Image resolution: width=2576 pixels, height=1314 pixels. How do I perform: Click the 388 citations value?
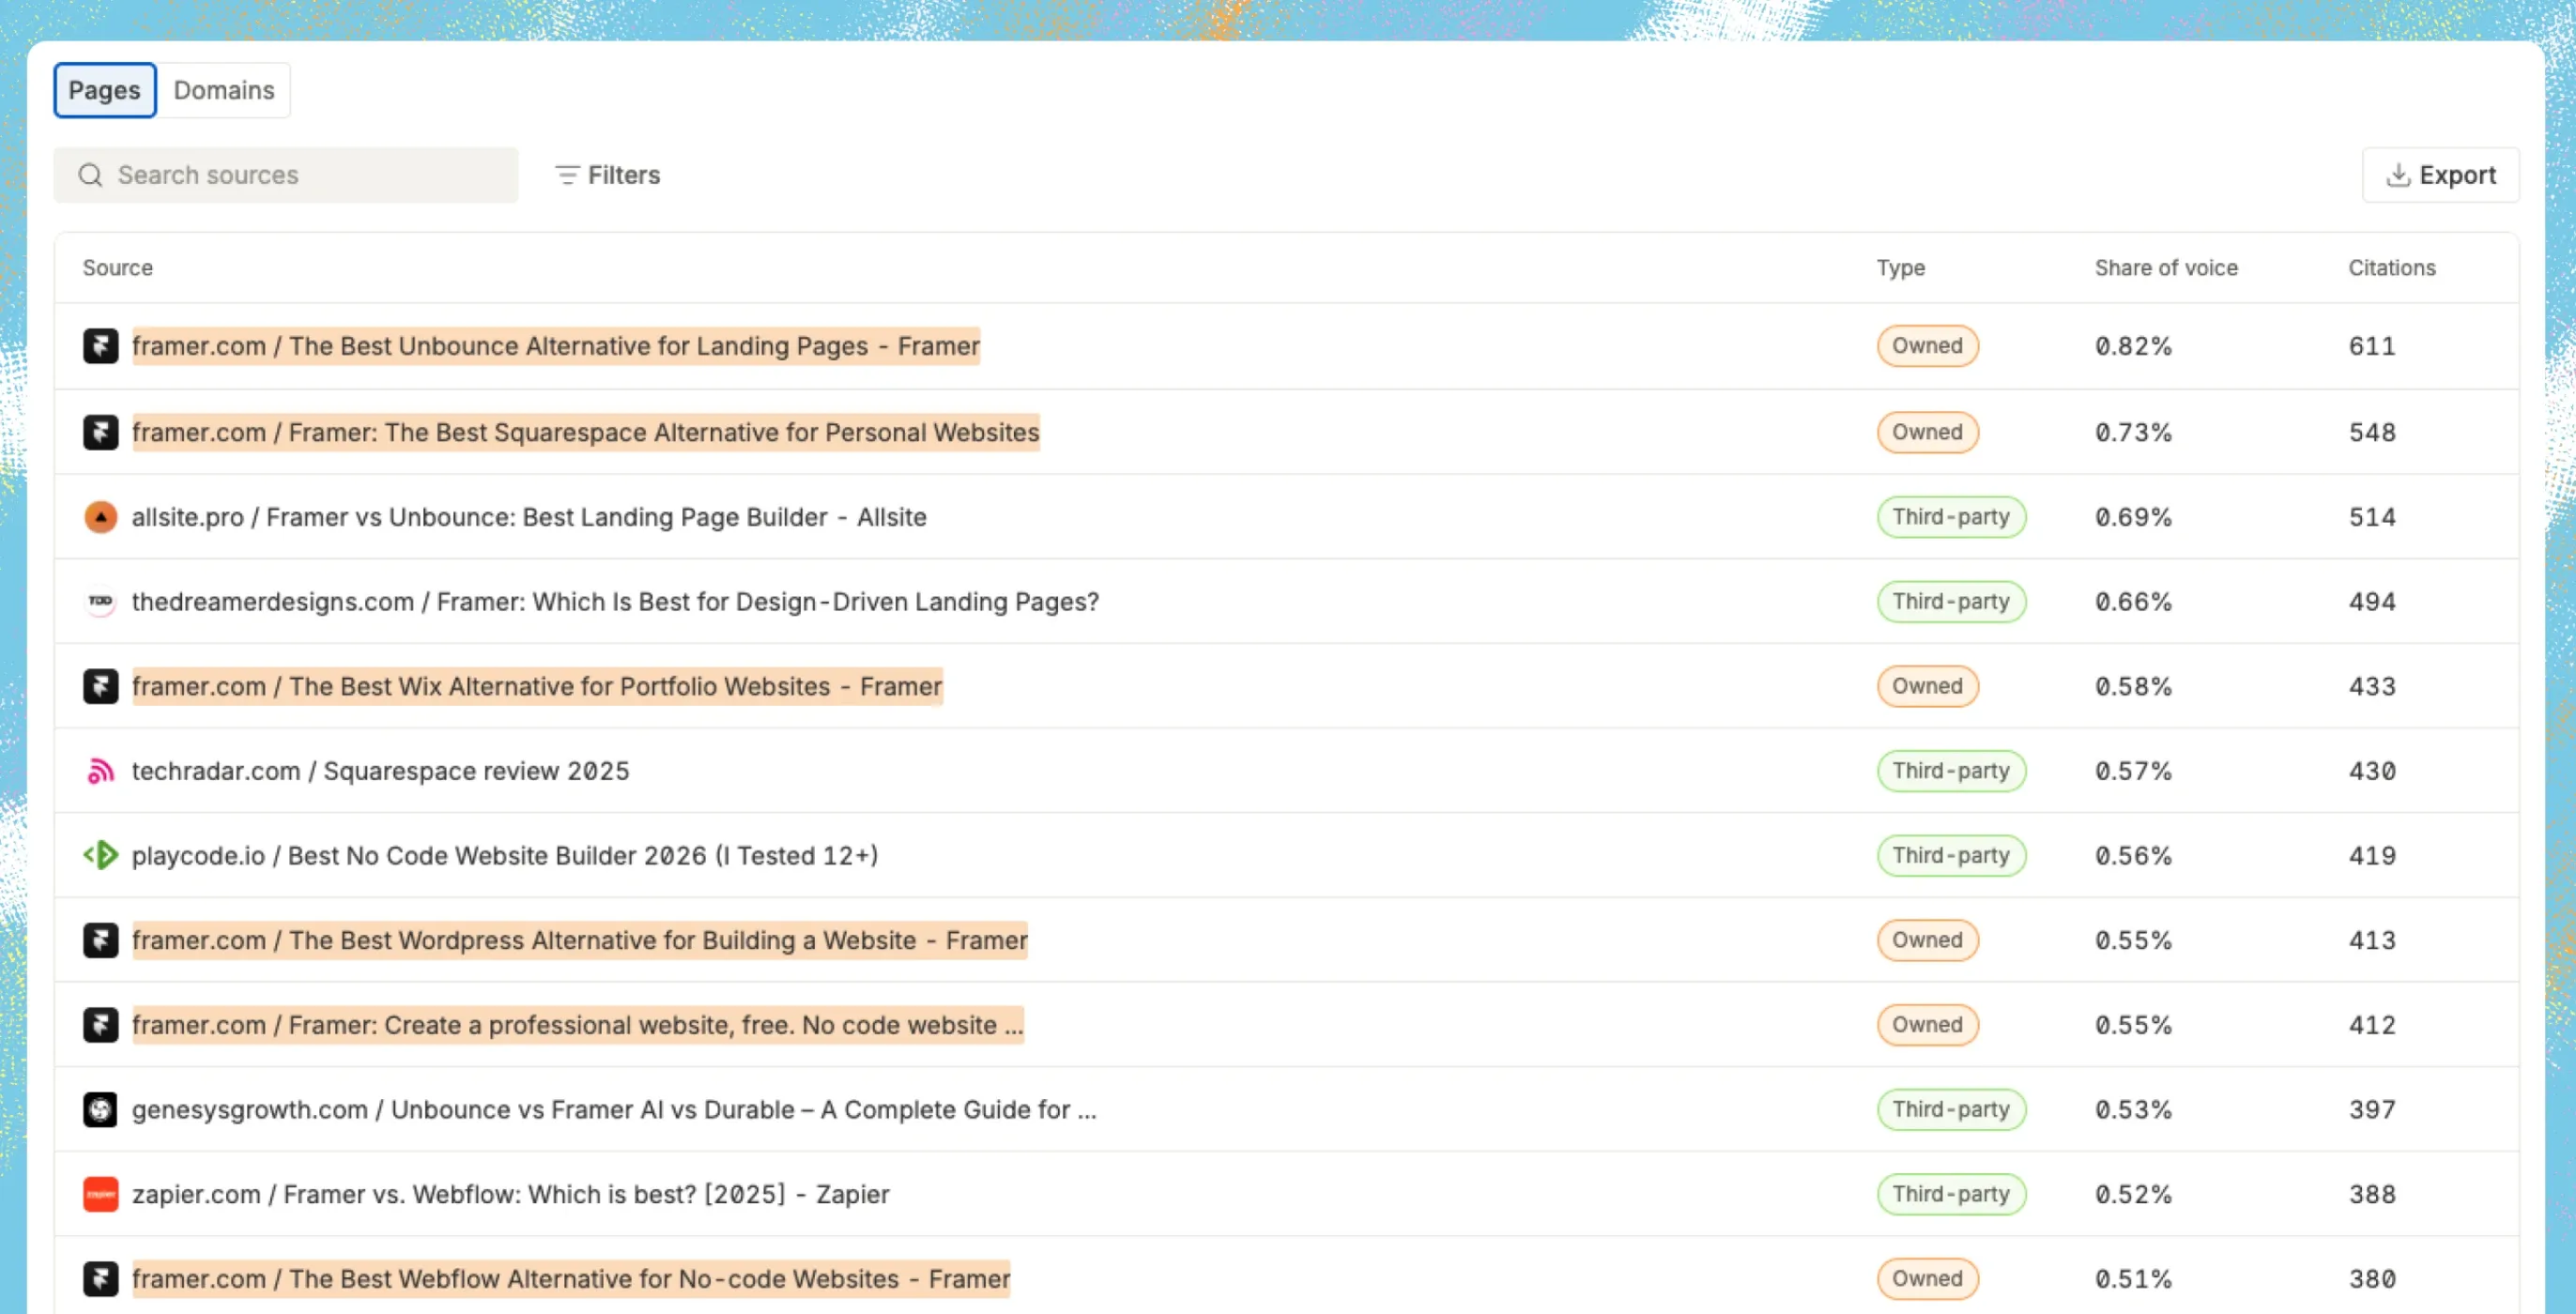2372,1194
